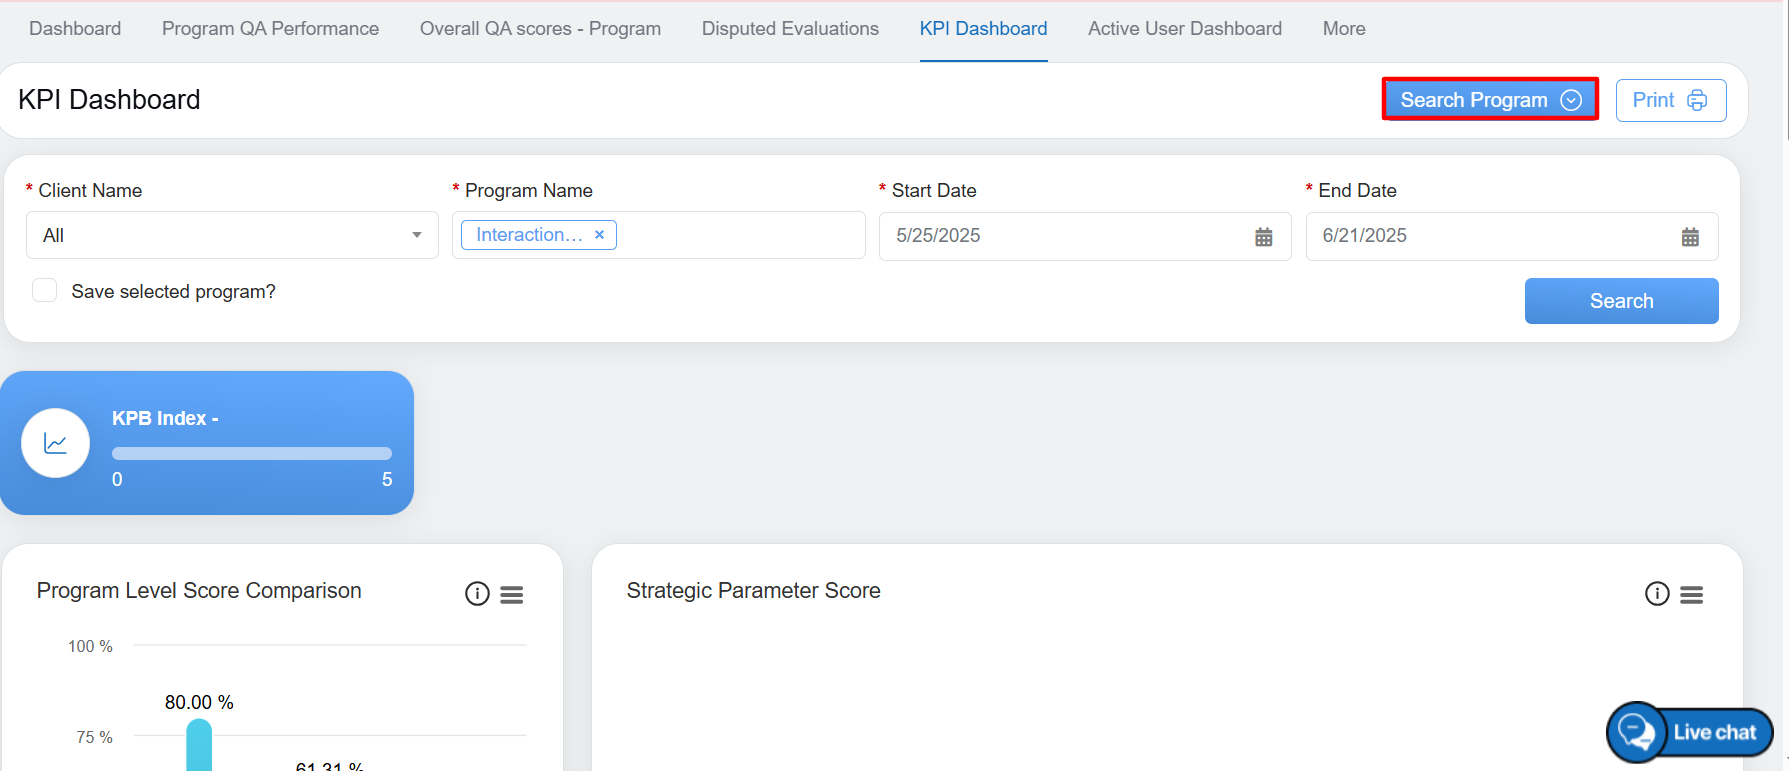This screenshot has width=1789, height=771.
Task: Open the End Date calendar picker
Action: coord(1690,237)
